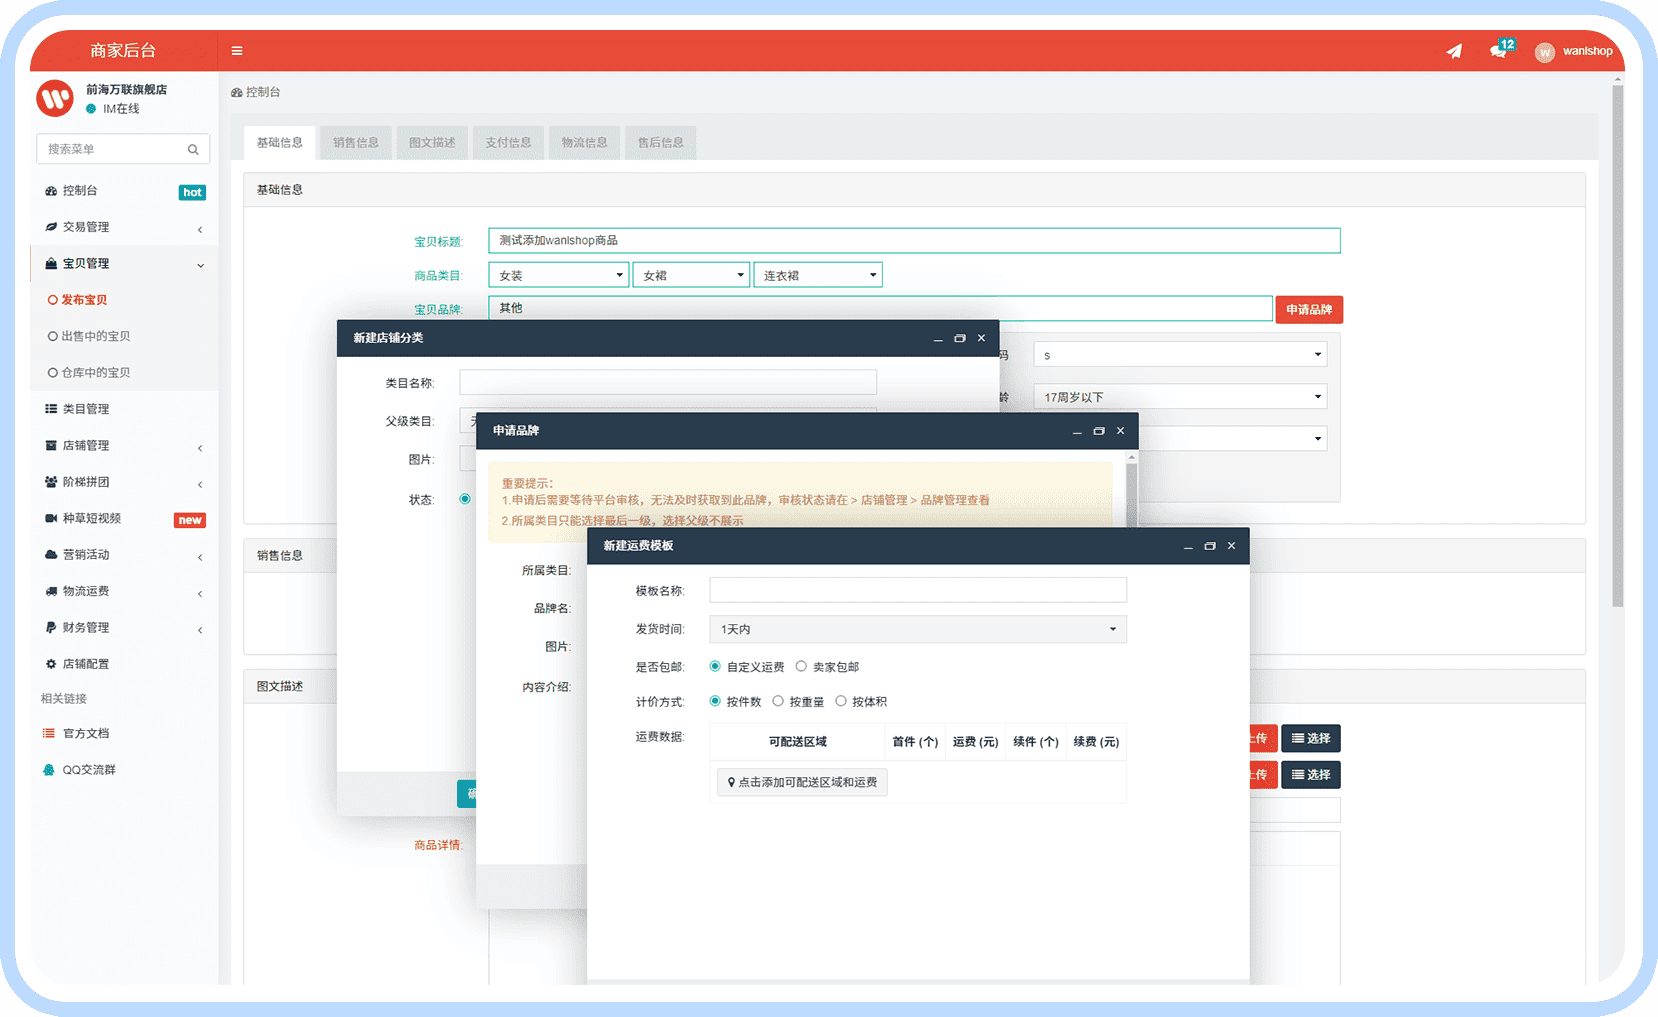1658x1017 pixels.
Task: Open the 发货时间 dropdown showing 1天内
Action: pos(918,629)
